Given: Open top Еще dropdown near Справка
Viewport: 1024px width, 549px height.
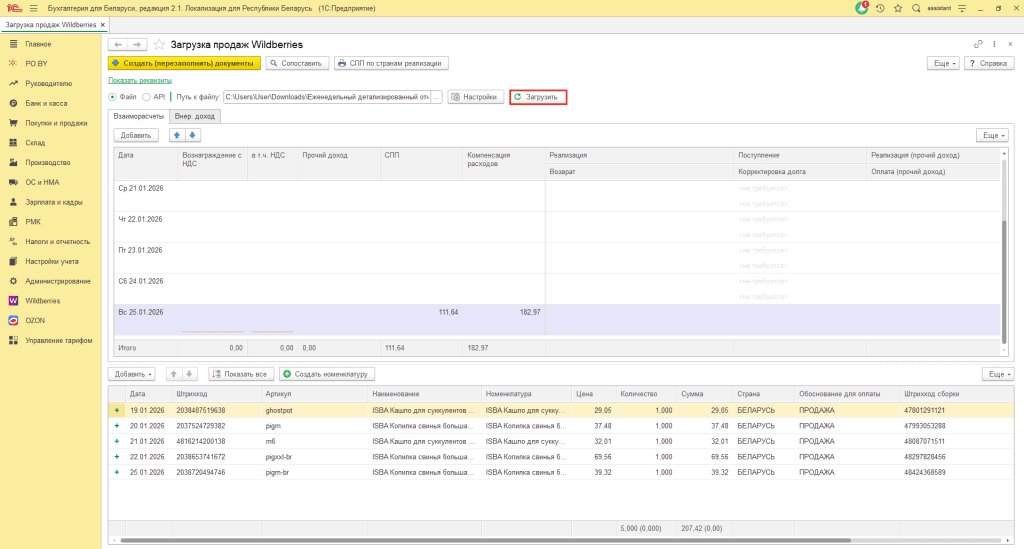Looking at the screenshot, I should (x=944, y=63).
